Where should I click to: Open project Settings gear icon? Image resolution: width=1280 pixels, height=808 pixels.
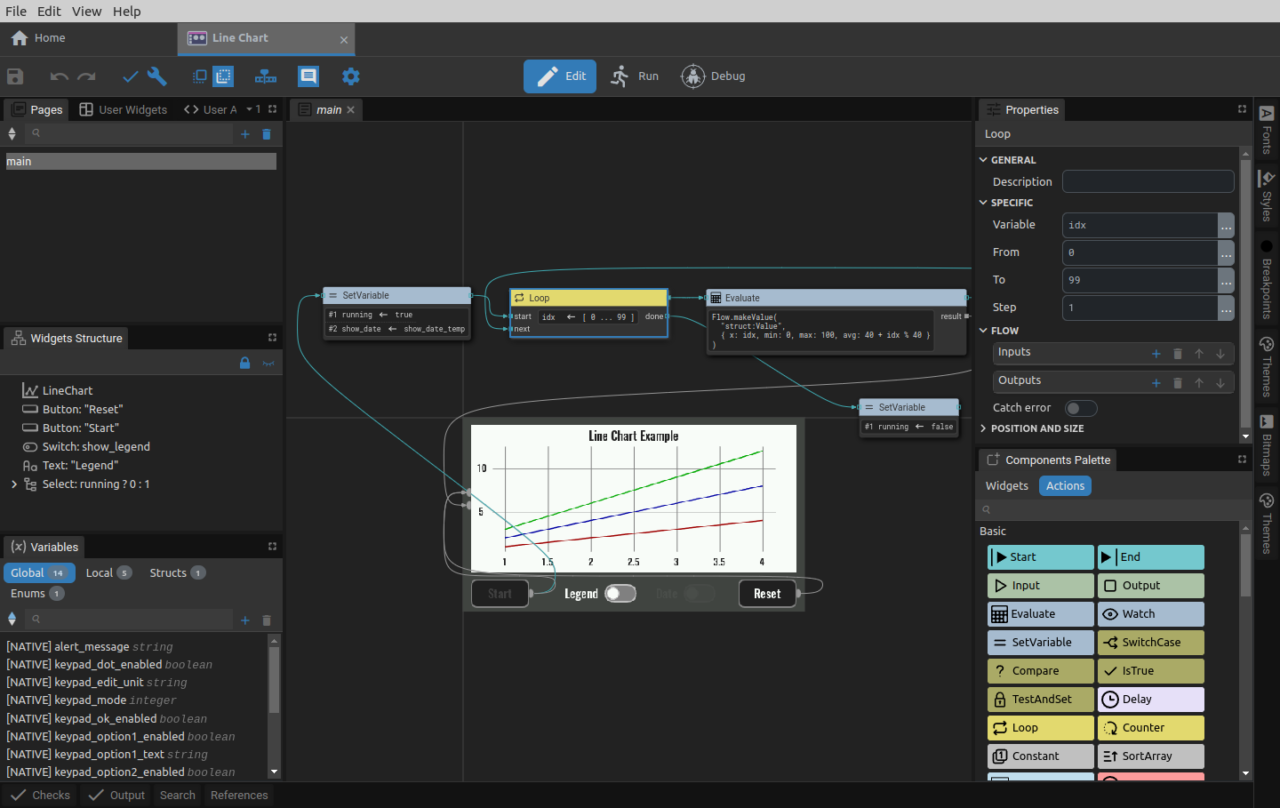click(350, 77)
